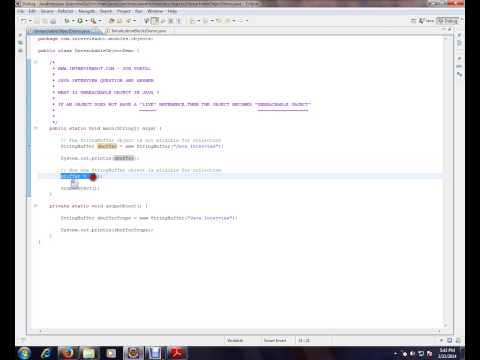Open the Run menu
The height and width of the screenshot is (360, 480).
click(139, 11)
